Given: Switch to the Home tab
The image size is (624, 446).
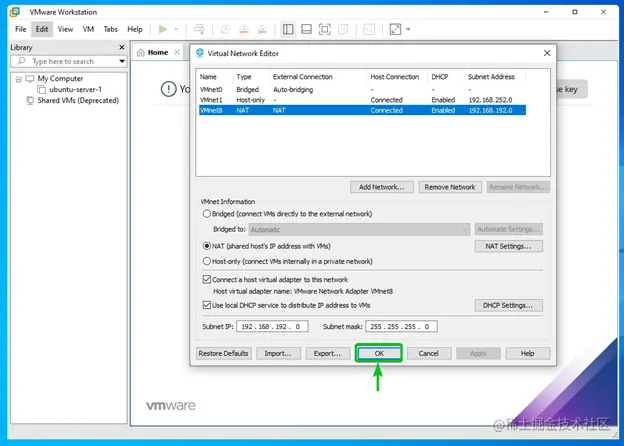Looking at the screenshot, I should [158, 53].
